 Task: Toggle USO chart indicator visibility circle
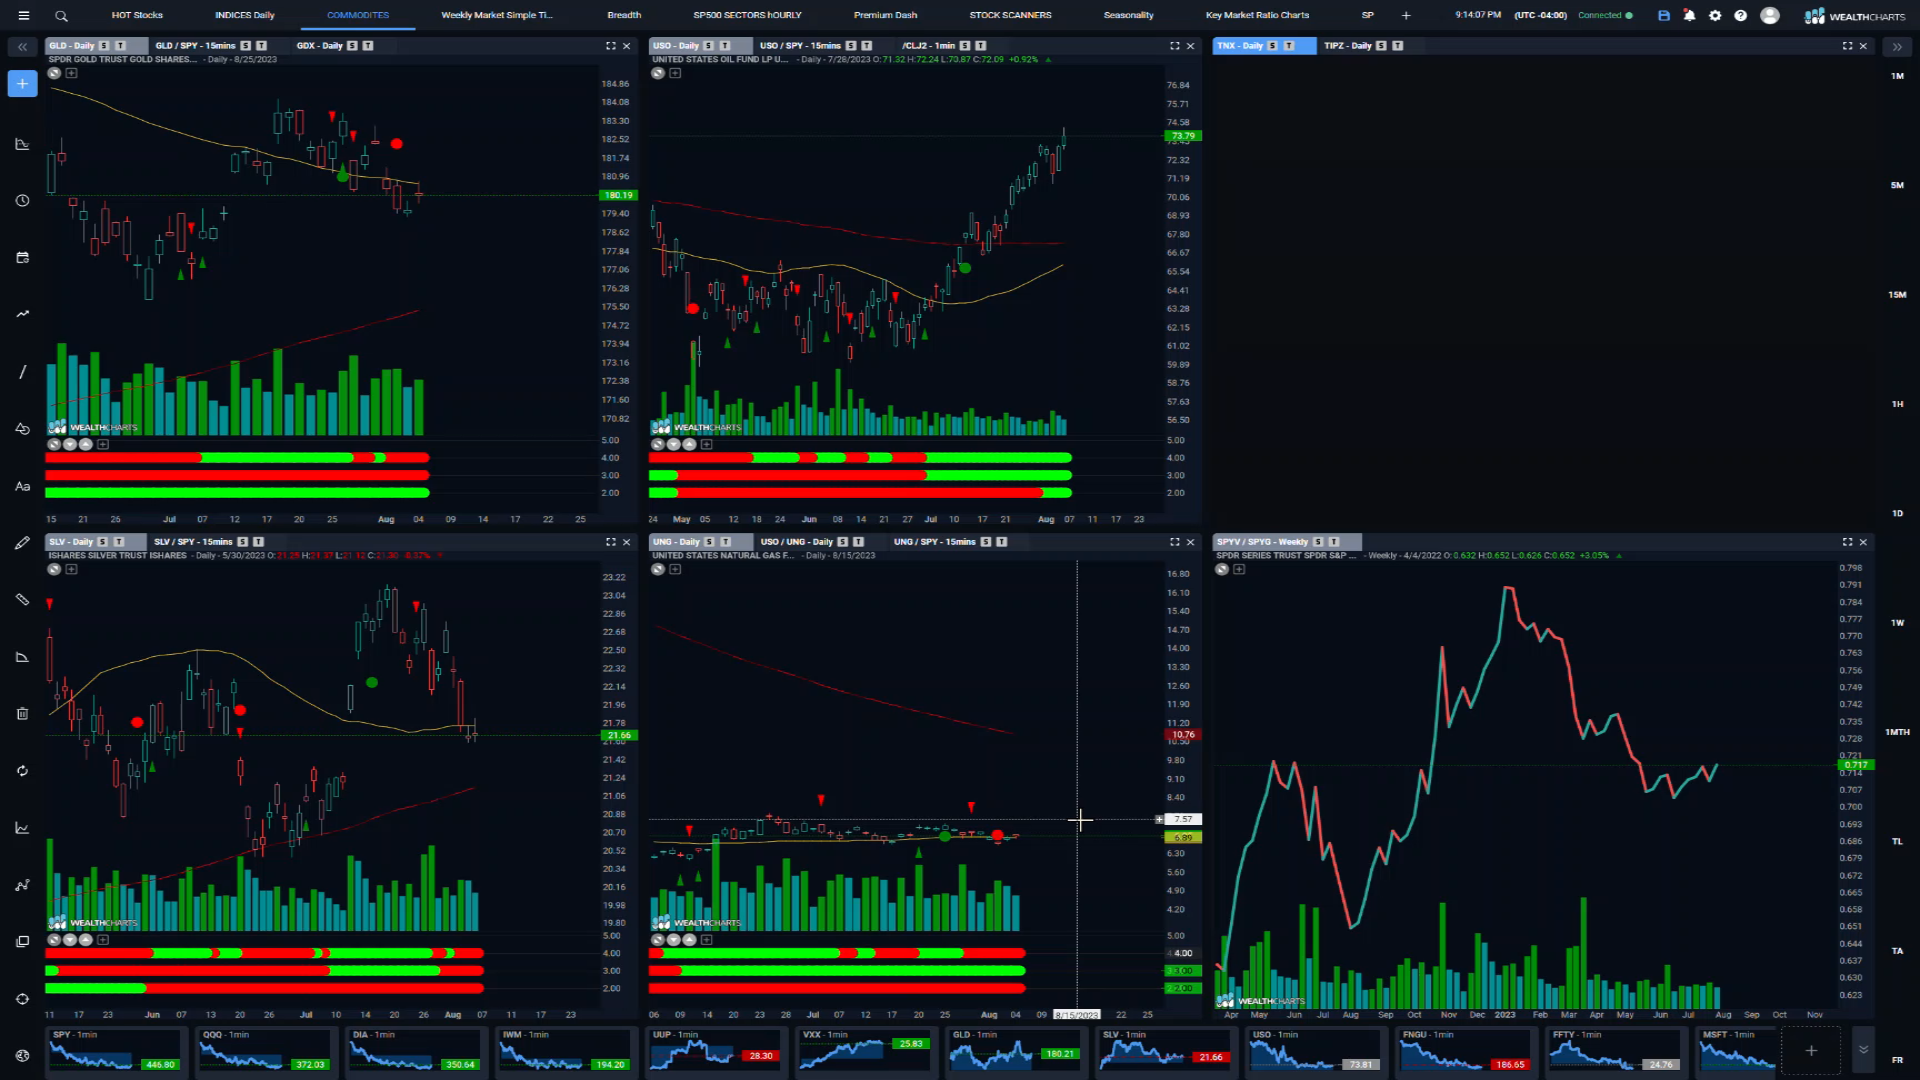tap(658, 73)
